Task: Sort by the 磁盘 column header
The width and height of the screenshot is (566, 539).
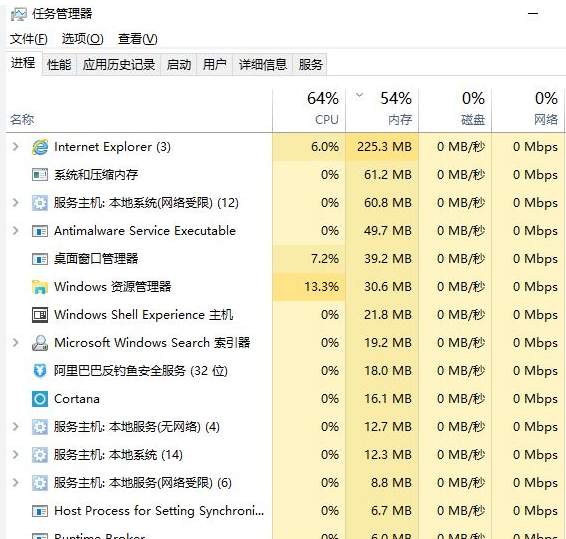Action: coord(455,110)
